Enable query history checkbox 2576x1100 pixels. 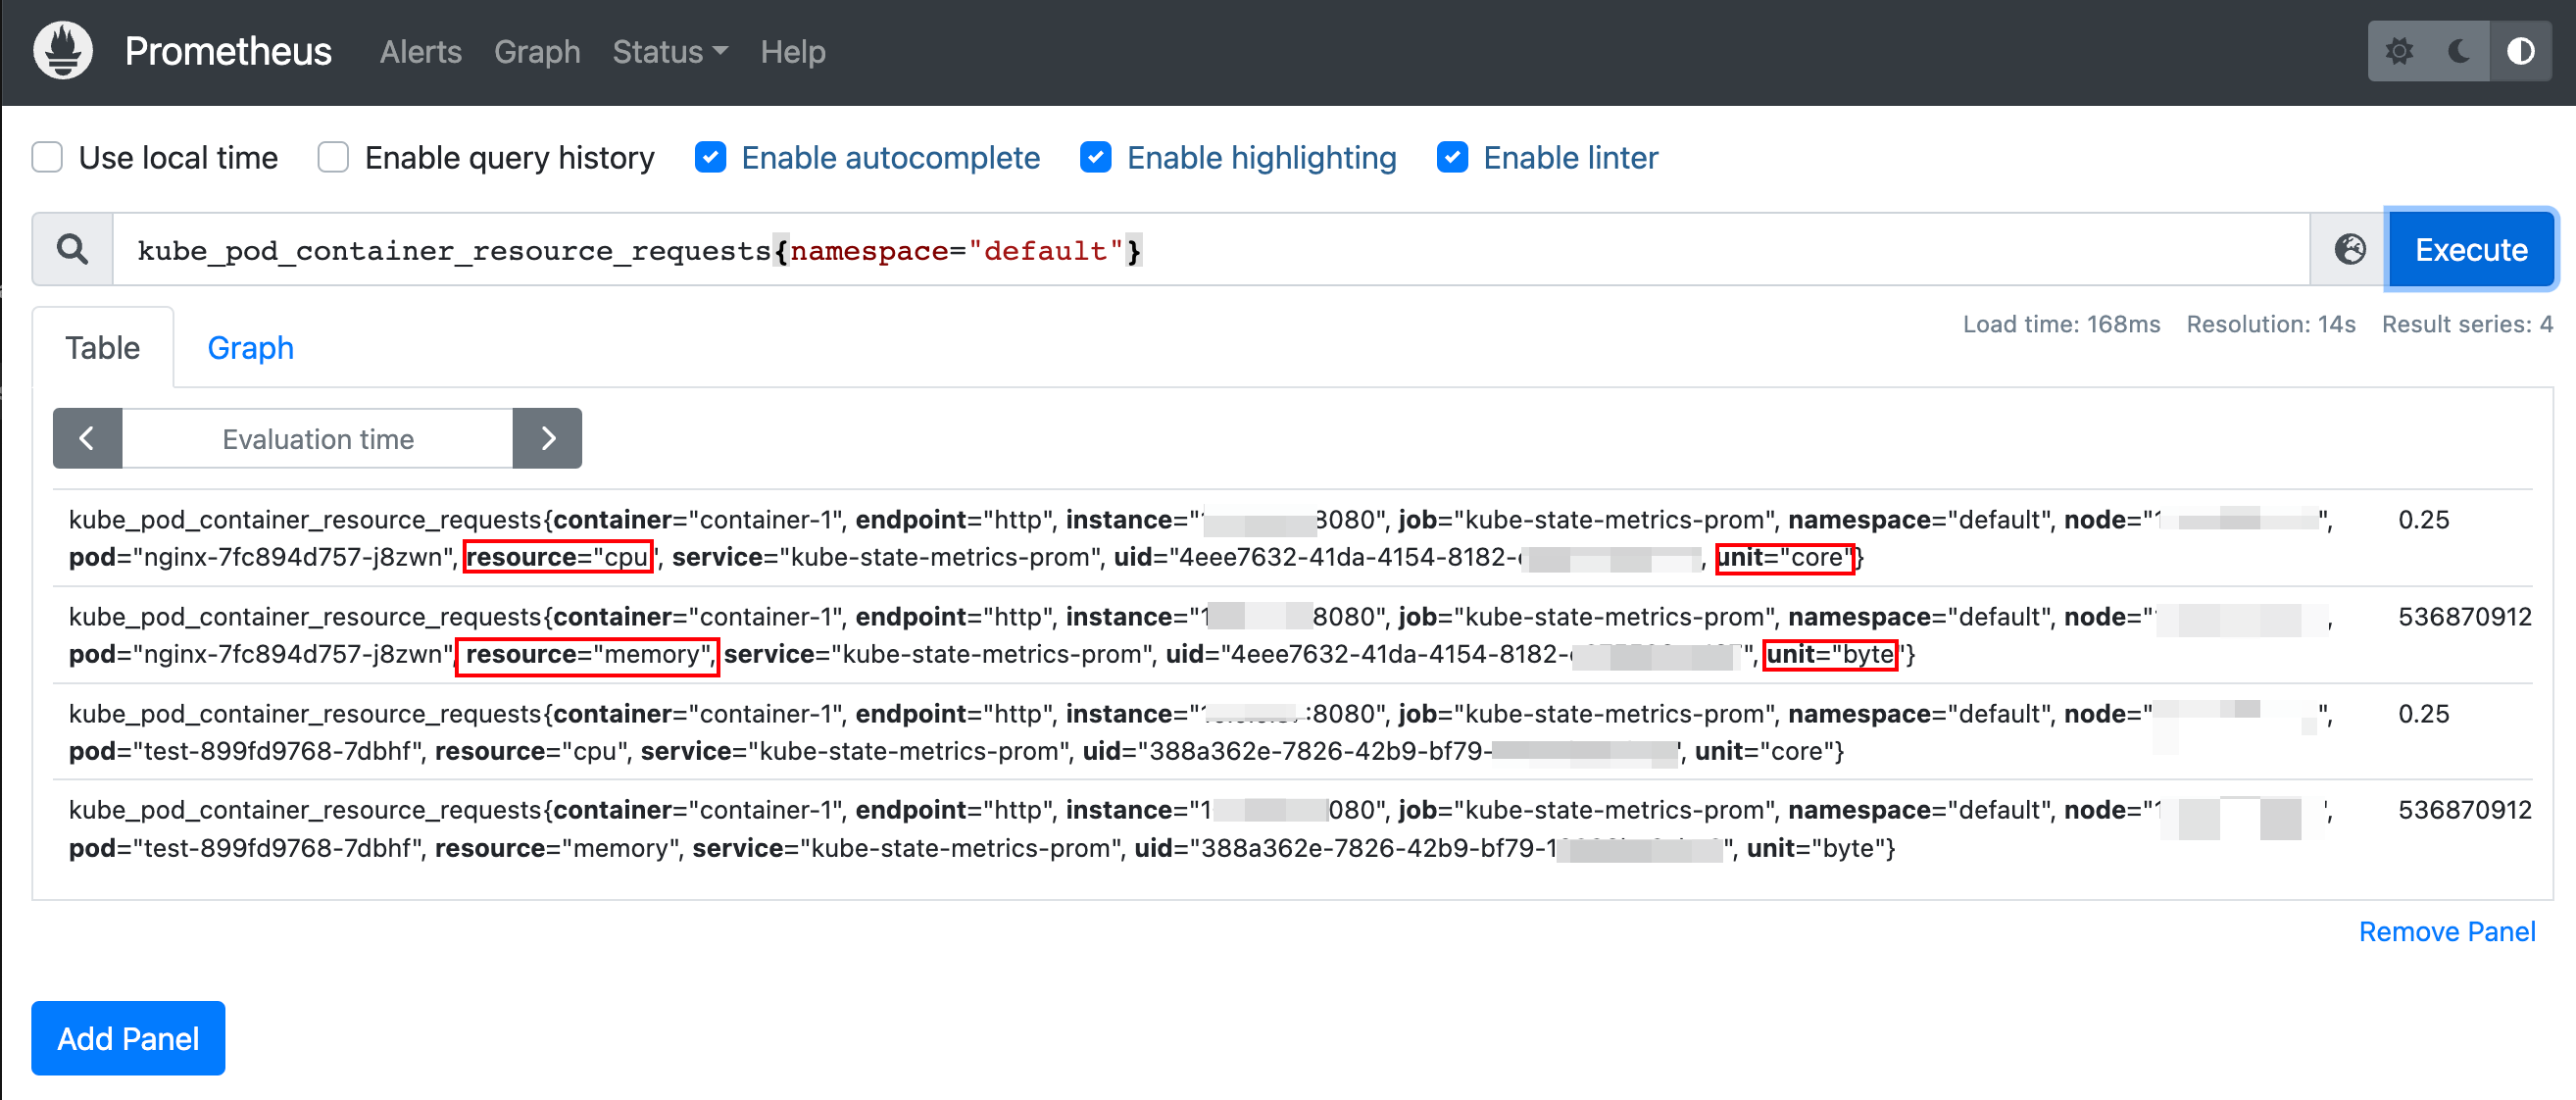point(333,157)
